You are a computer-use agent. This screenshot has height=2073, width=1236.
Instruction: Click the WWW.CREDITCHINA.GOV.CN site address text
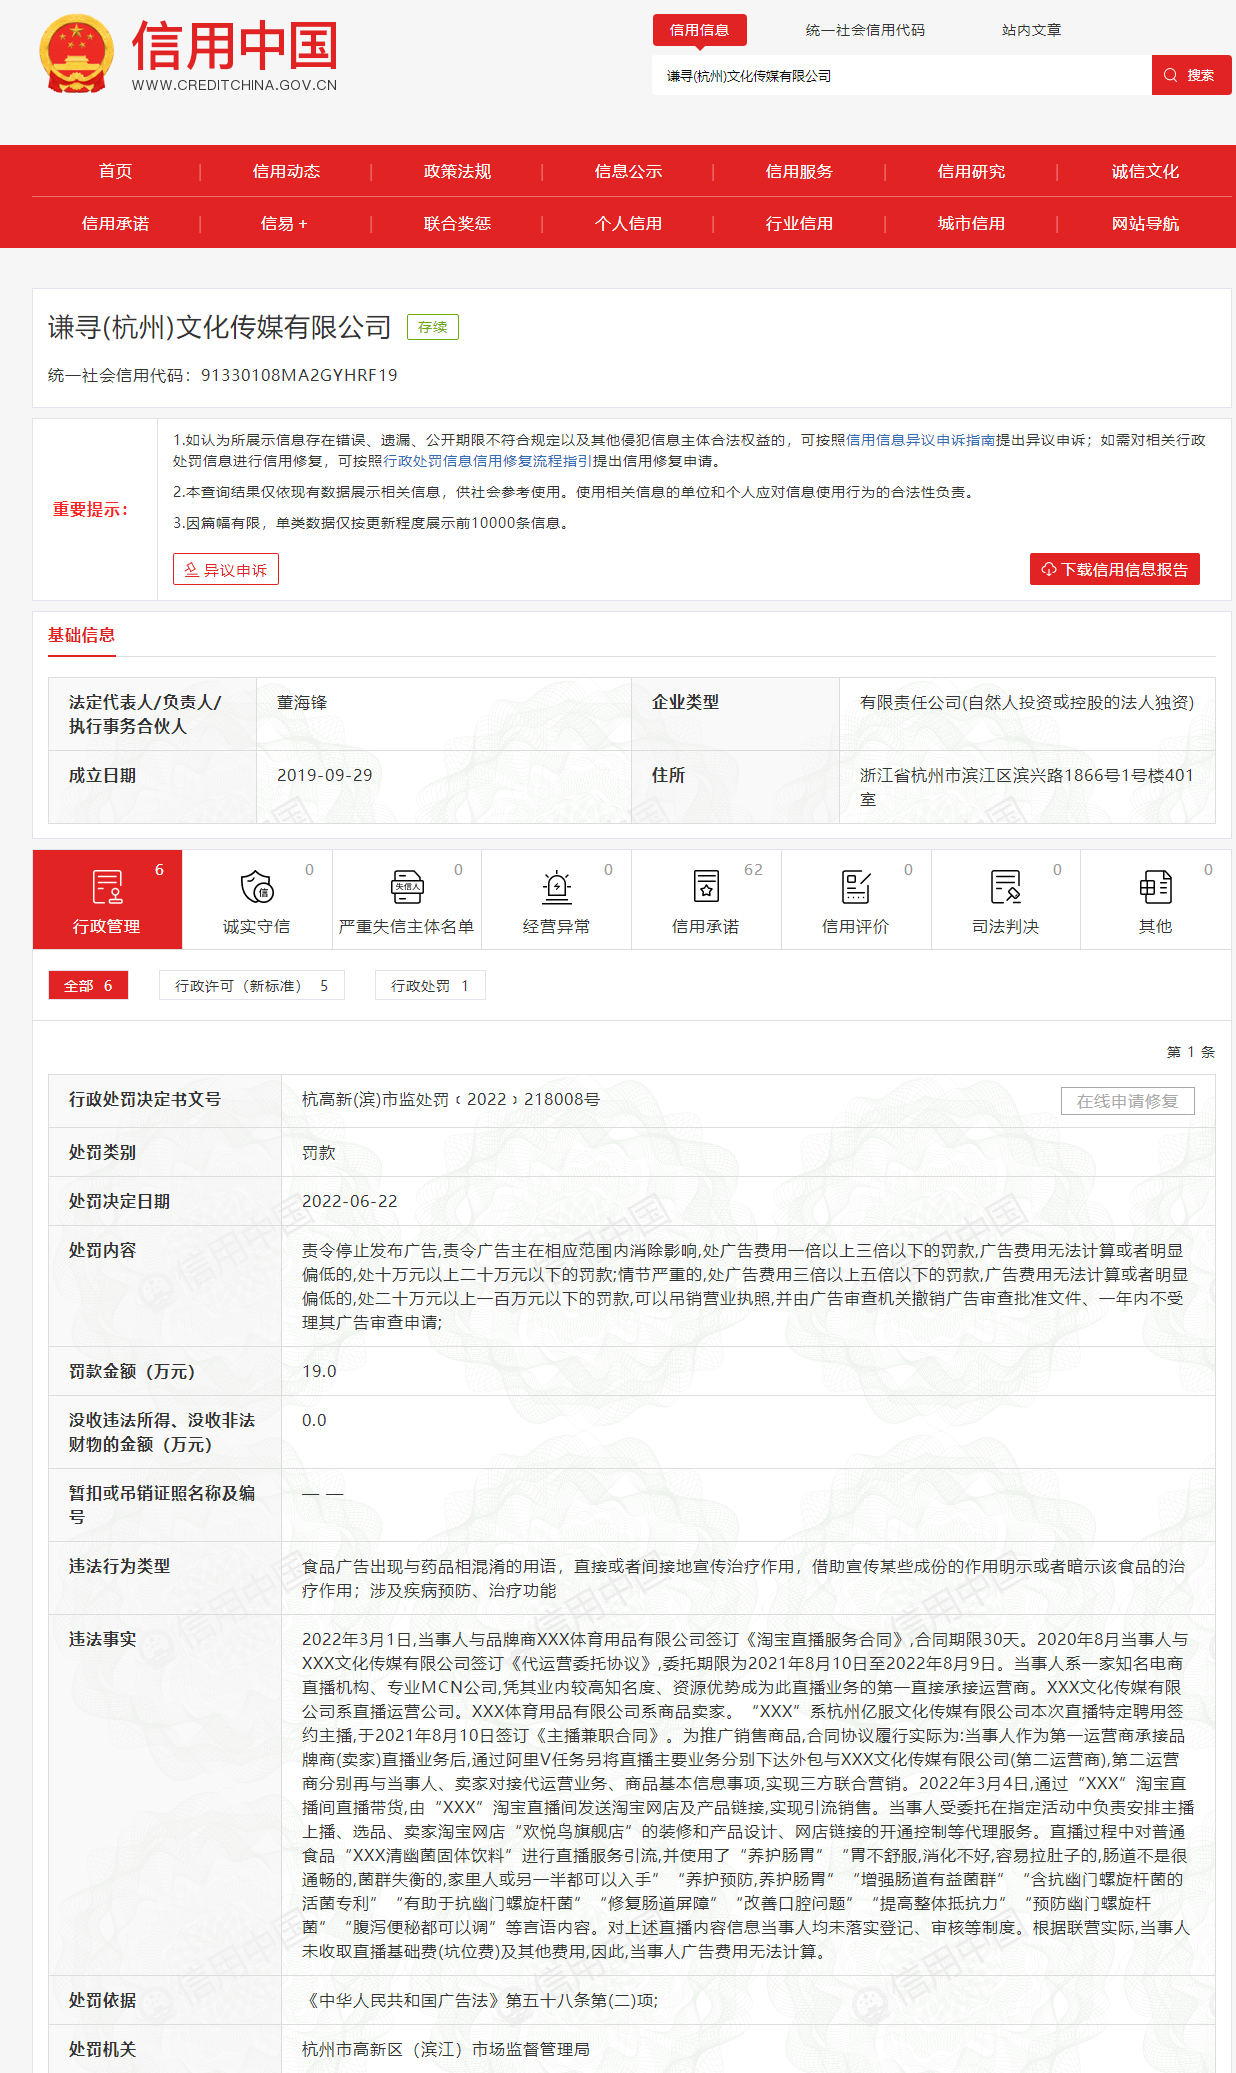[x=234, y=85]
